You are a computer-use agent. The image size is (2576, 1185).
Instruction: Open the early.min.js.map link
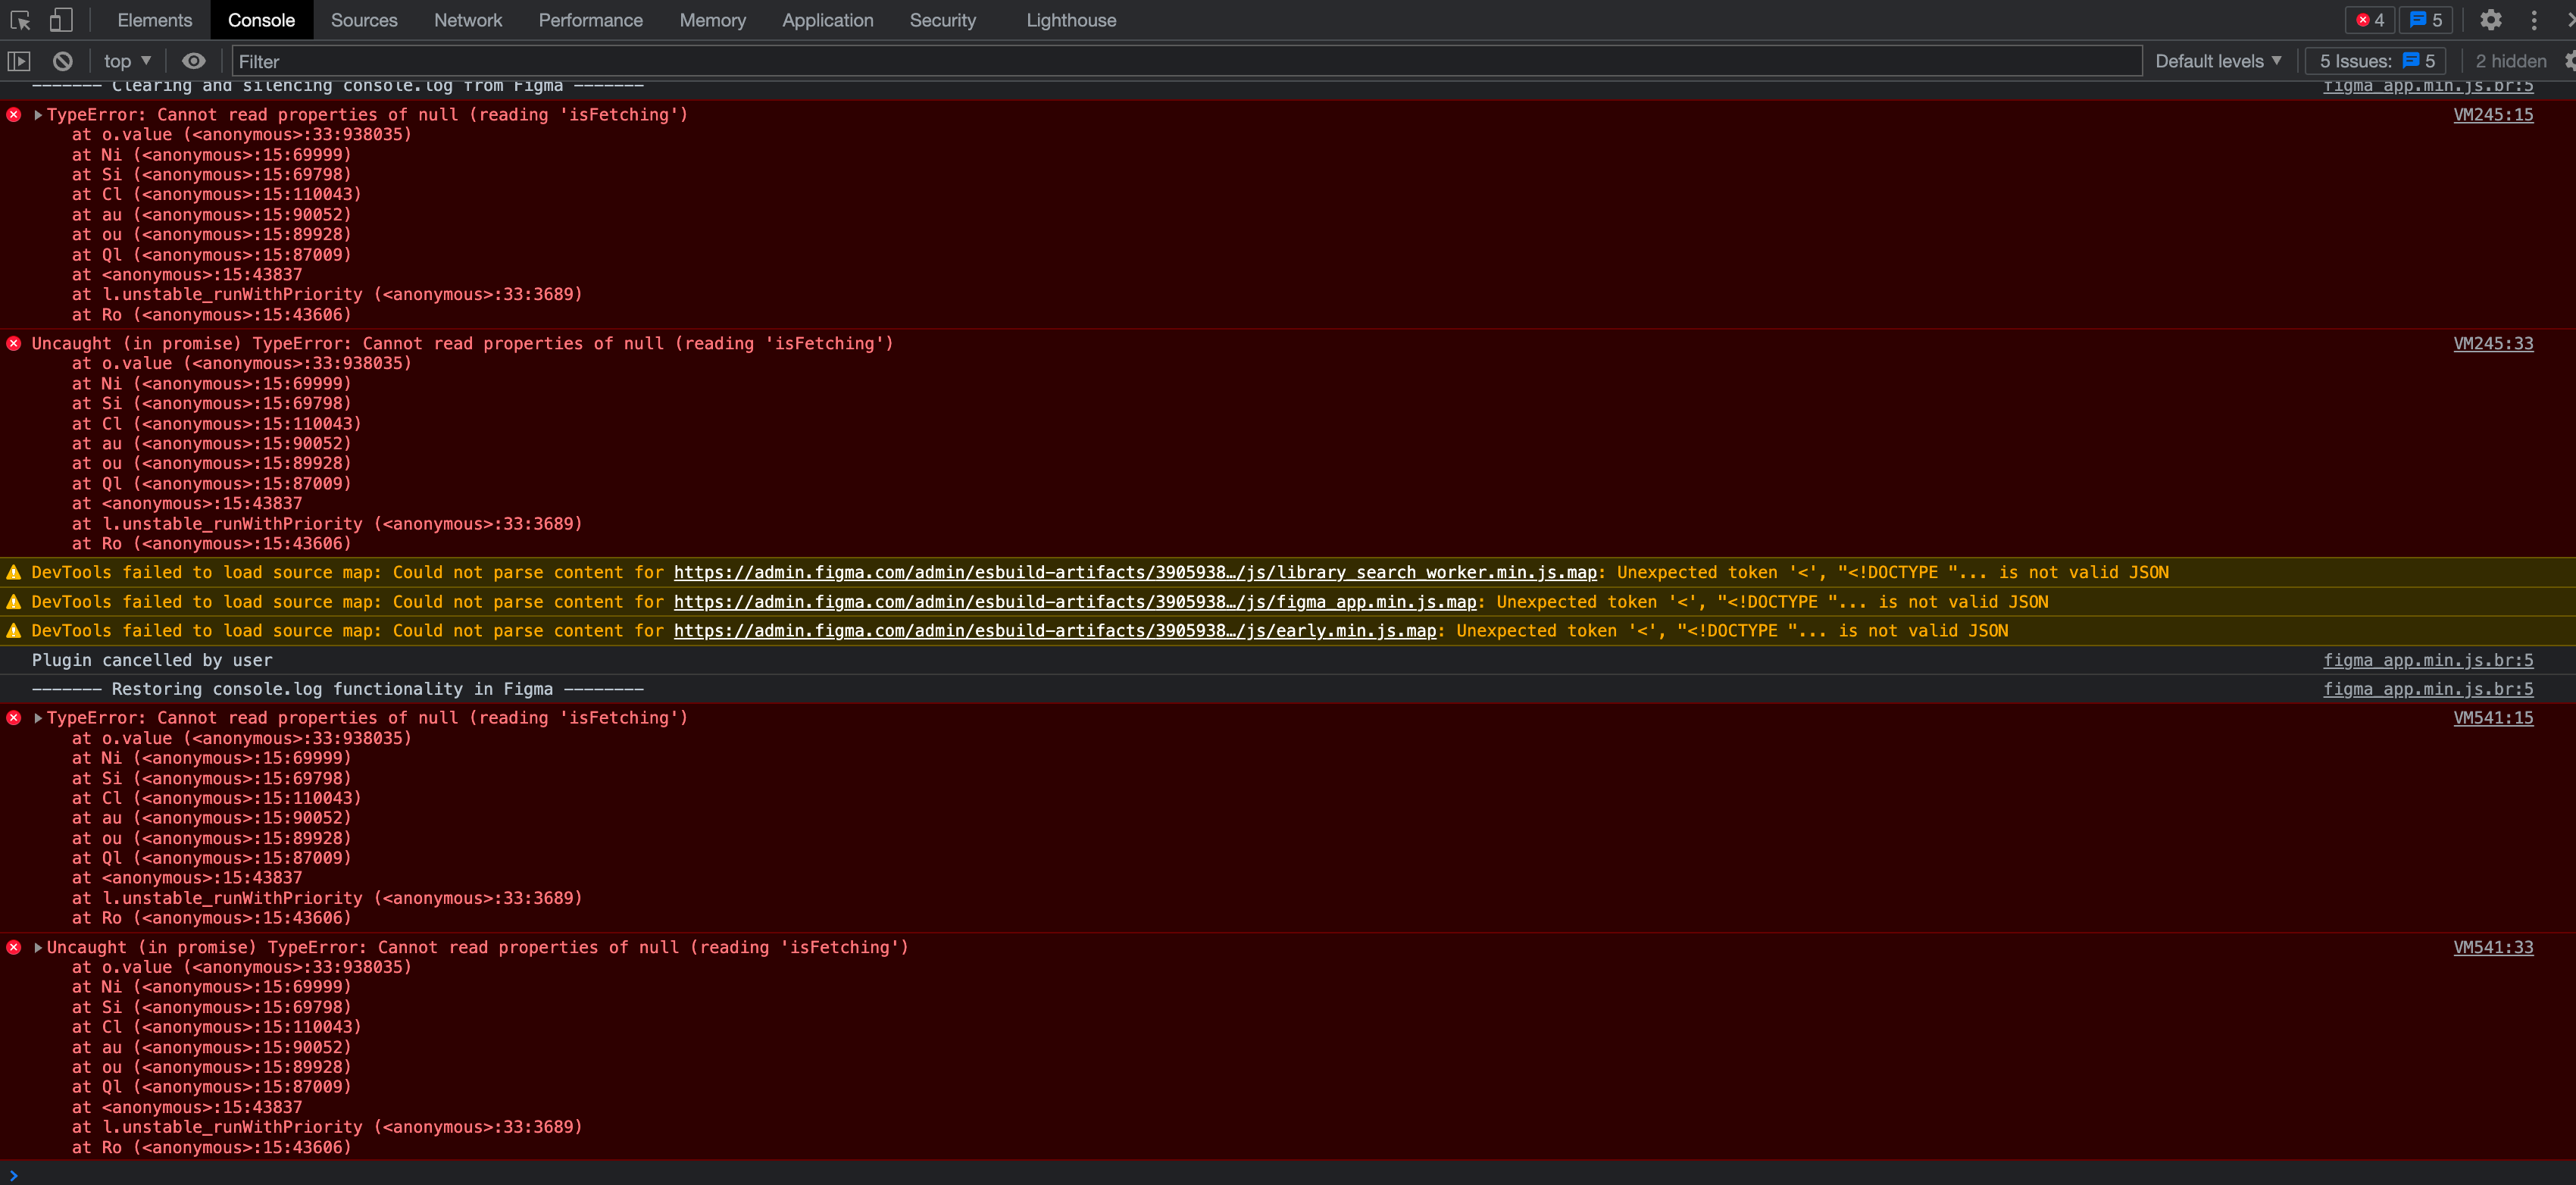point(1055,630)
